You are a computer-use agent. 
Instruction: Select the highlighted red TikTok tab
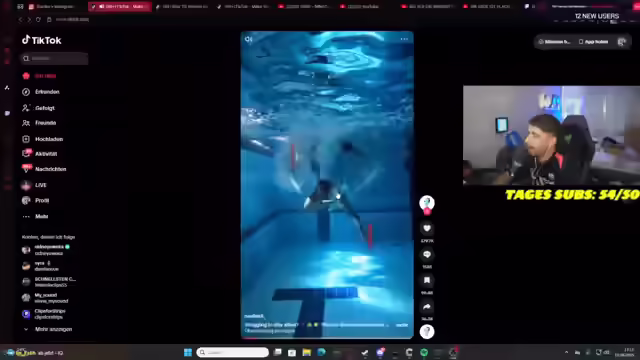(120, 7)
